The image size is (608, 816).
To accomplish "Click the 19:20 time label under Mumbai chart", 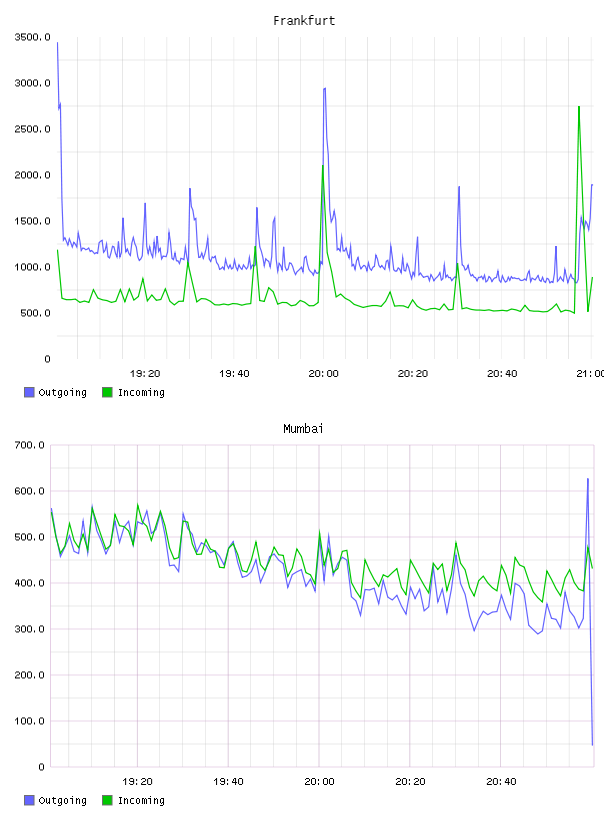I will point(137,782).
